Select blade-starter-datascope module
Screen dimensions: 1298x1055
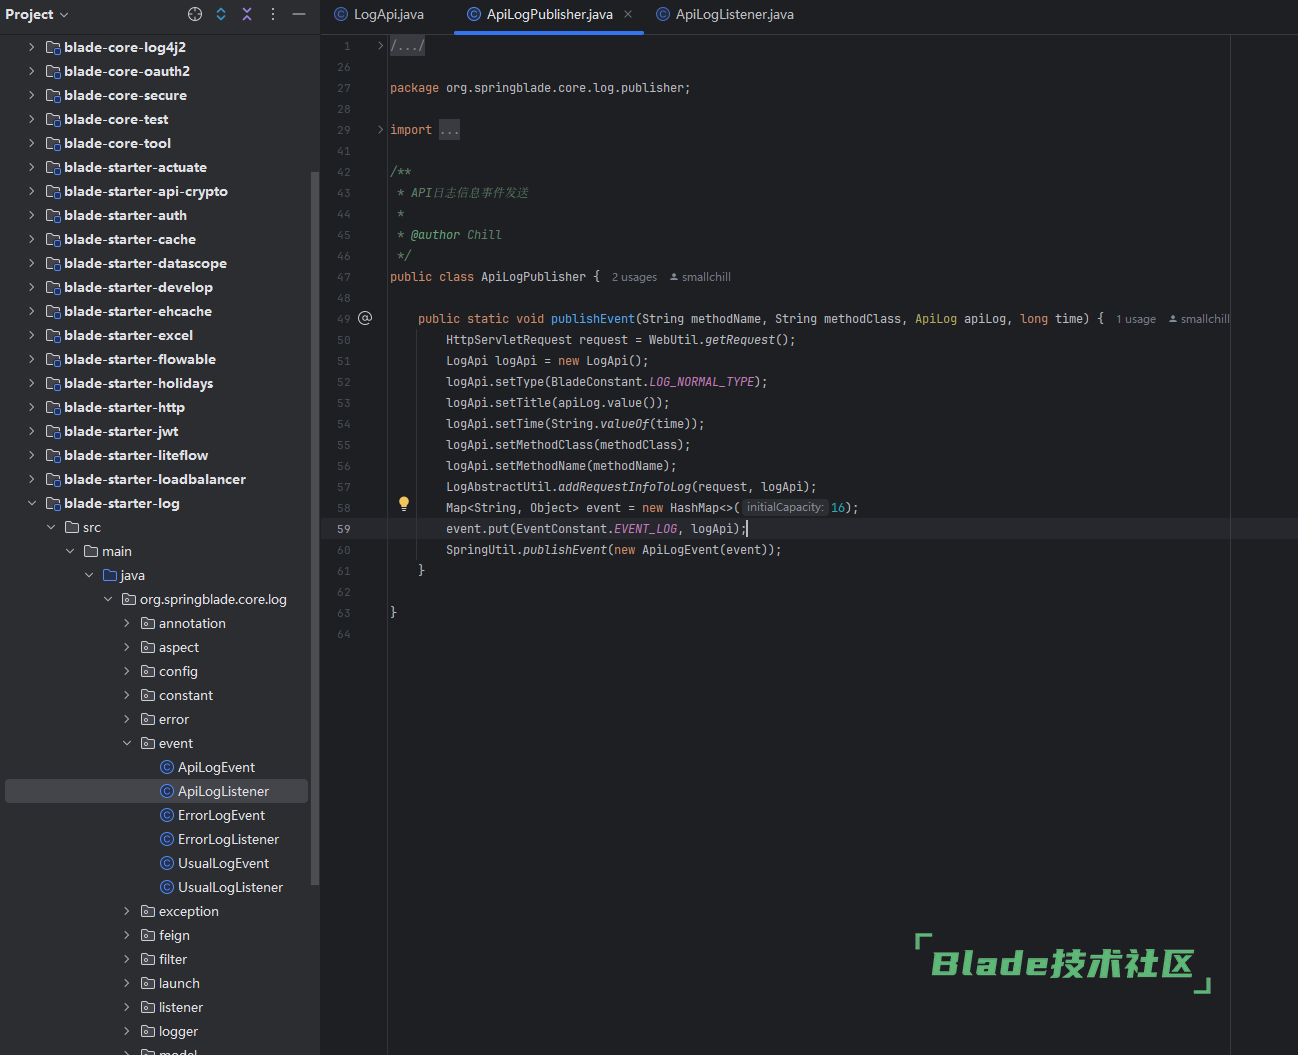(145, 263)
